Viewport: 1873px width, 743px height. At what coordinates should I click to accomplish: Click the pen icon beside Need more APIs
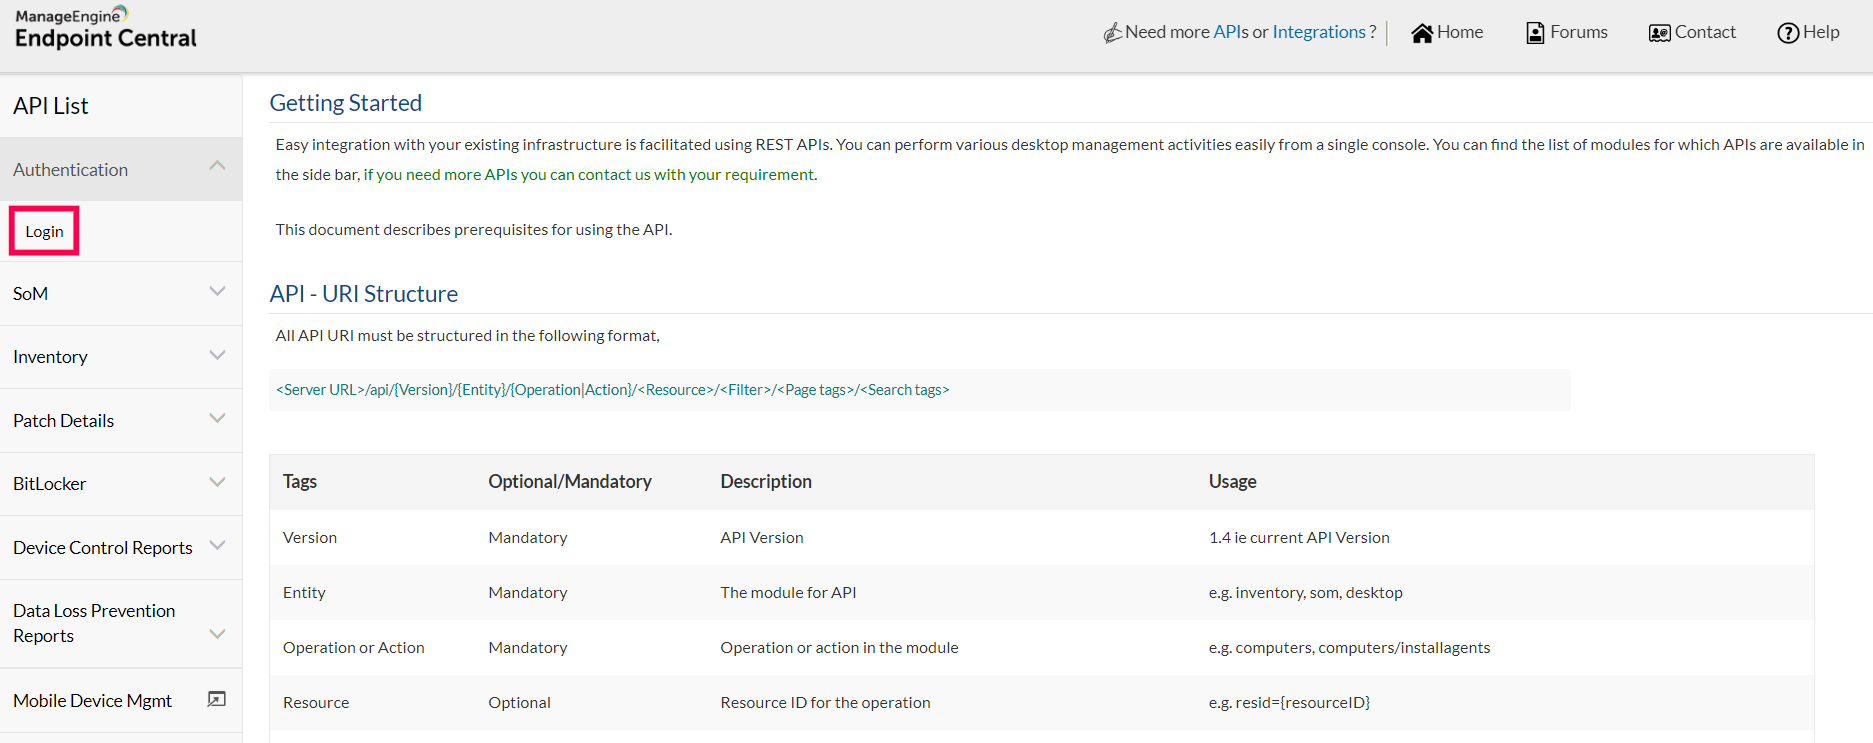[1112, 33]
